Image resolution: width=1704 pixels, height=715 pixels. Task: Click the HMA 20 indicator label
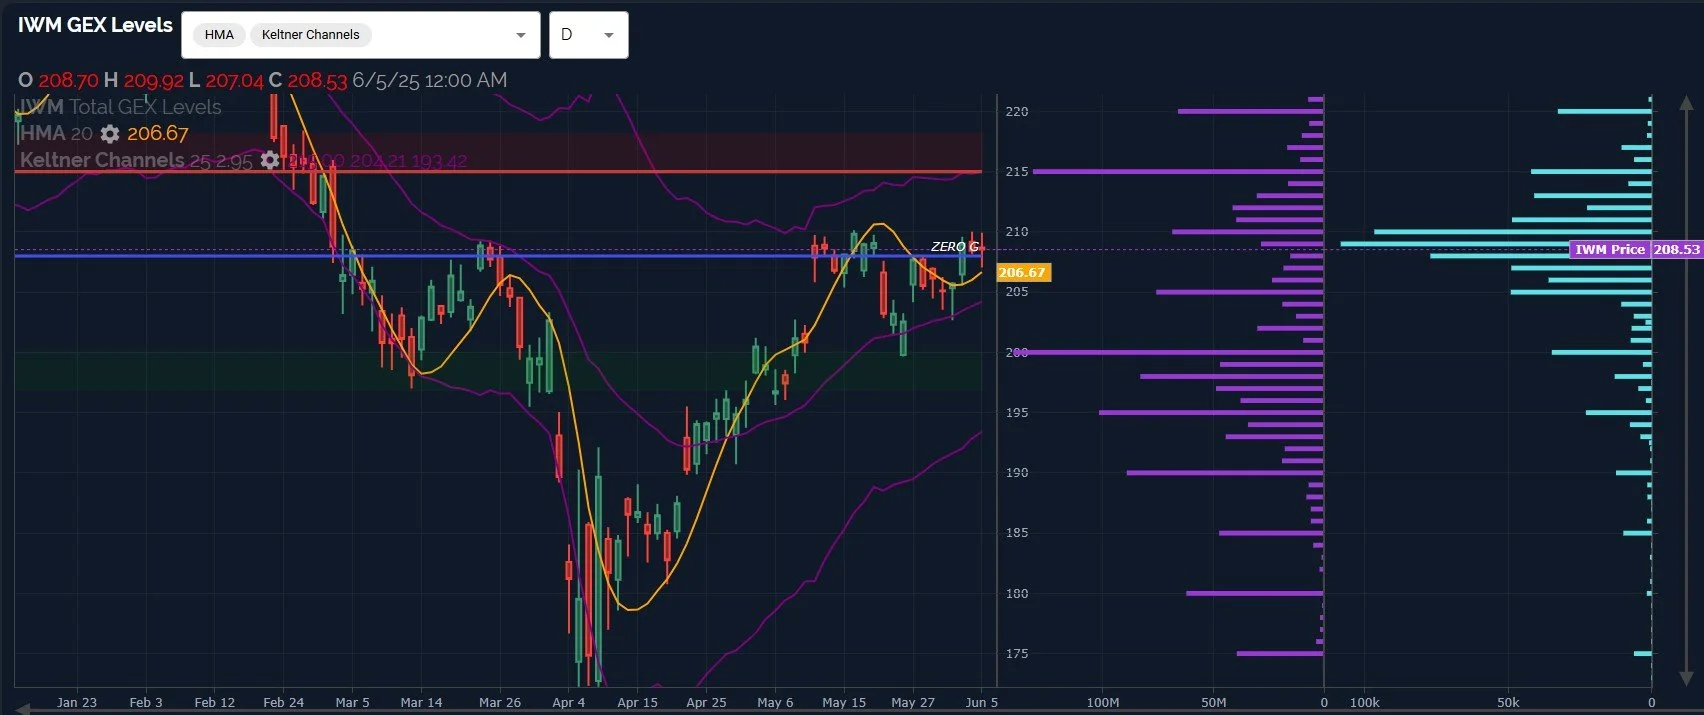click(x=56, y=133)
